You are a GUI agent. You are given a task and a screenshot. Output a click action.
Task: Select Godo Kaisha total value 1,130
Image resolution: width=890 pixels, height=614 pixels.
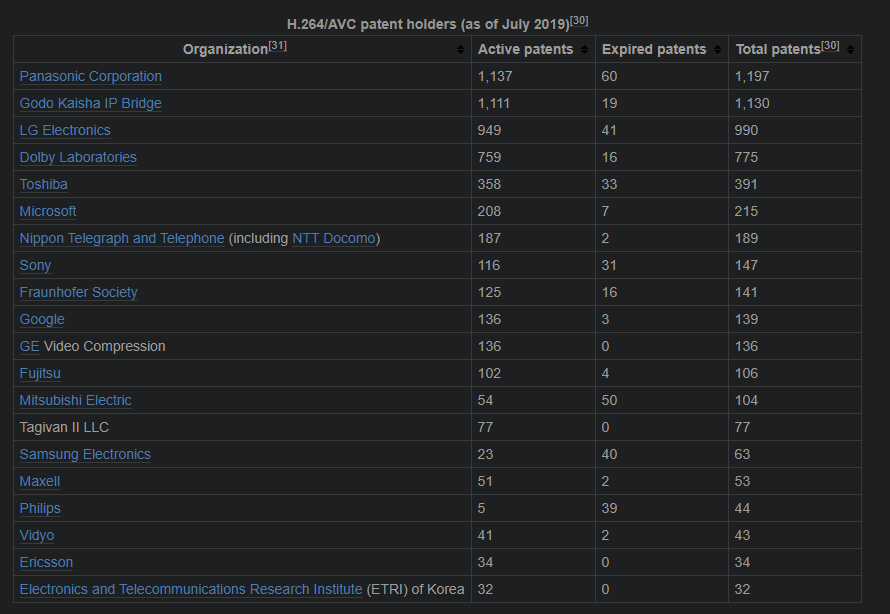point(752,103)
